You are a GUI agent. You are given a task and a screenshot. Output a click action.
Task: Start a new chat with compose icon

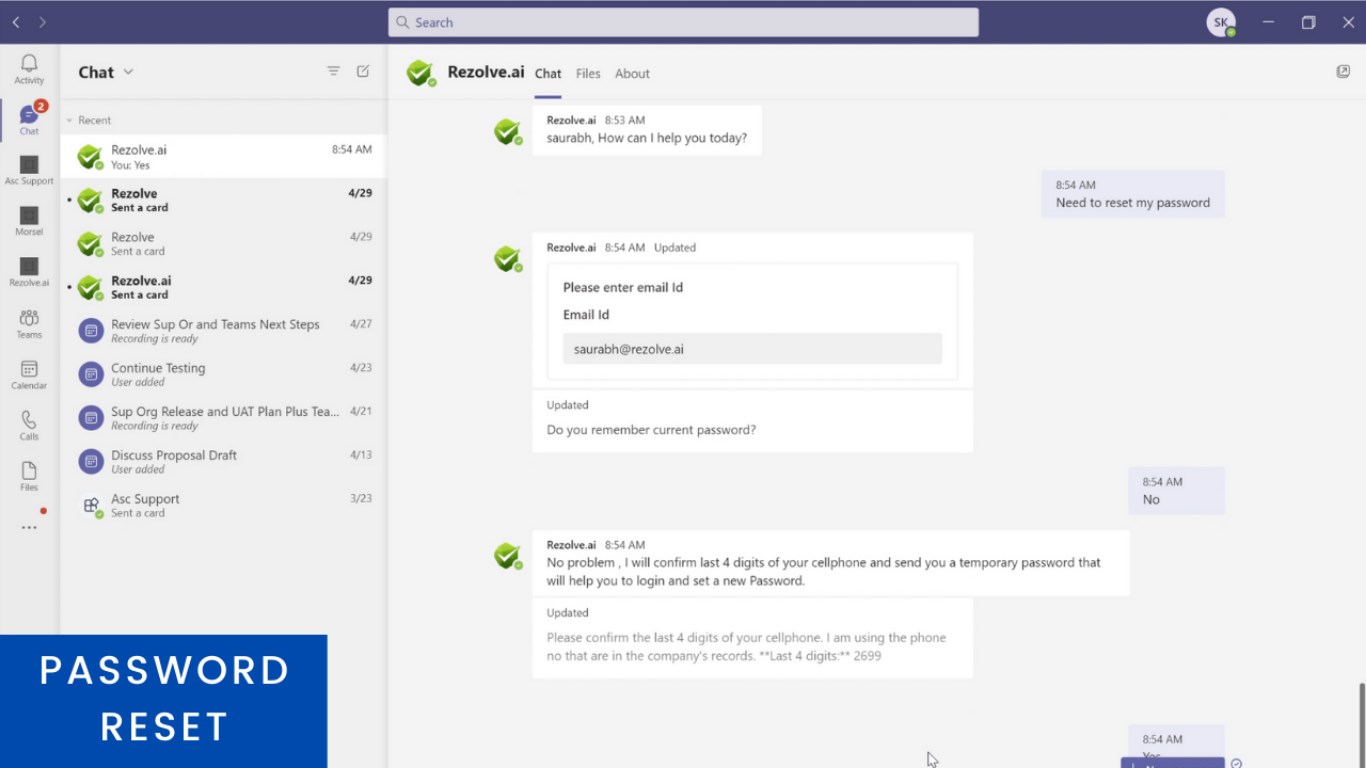(363, 71)
